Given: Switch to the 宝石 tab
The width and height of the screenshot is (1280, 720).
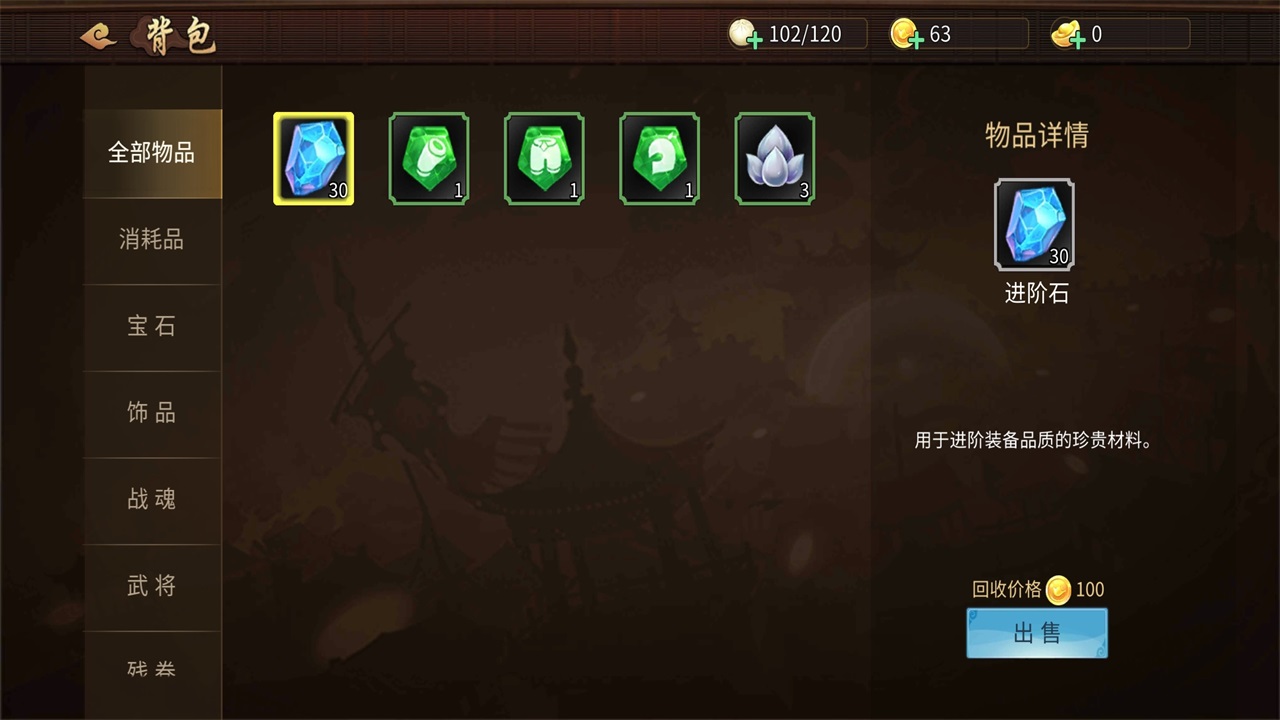Looking at the screenshot, I should [x=152, y=327].
